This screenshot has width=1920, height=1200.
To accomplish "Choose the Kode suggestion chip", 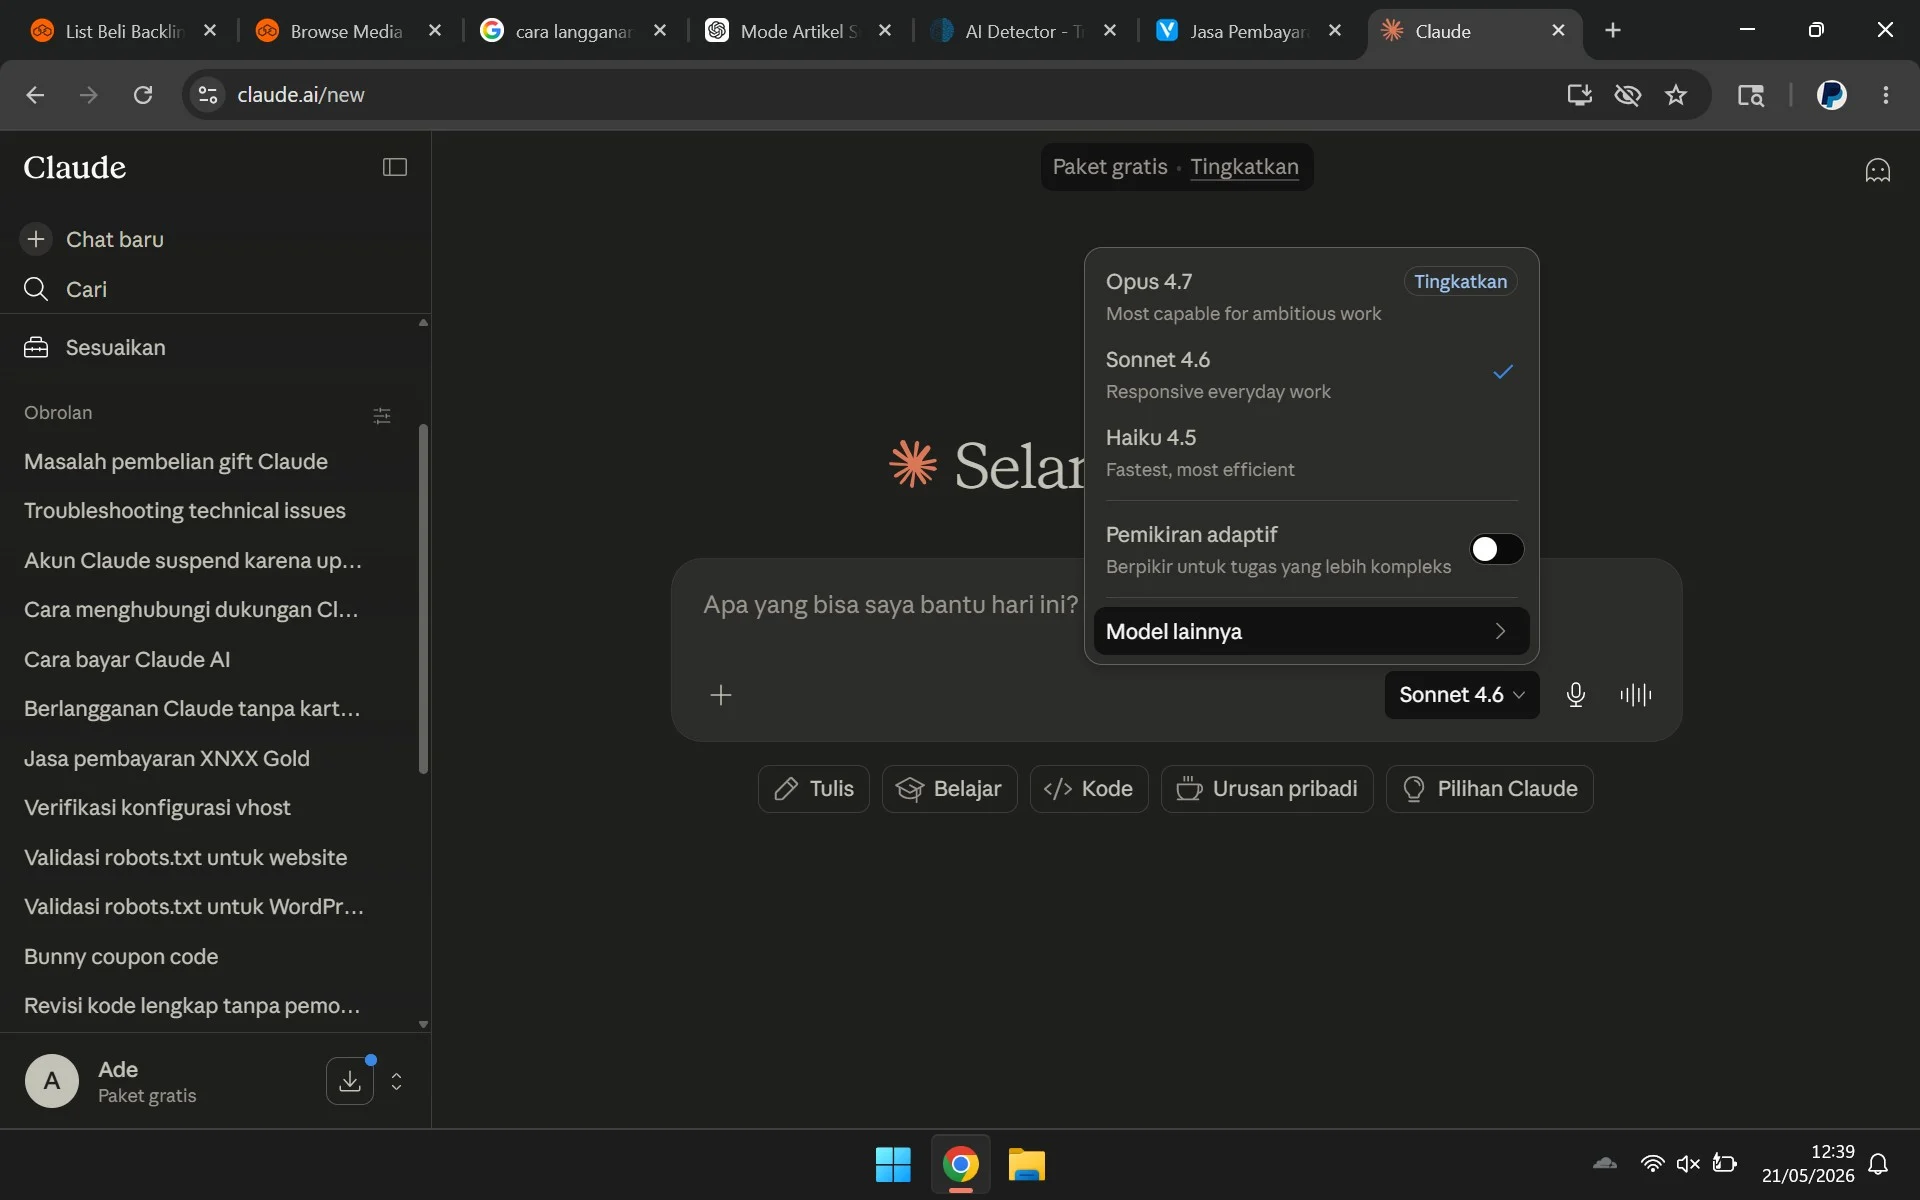I will point(1089,789).
